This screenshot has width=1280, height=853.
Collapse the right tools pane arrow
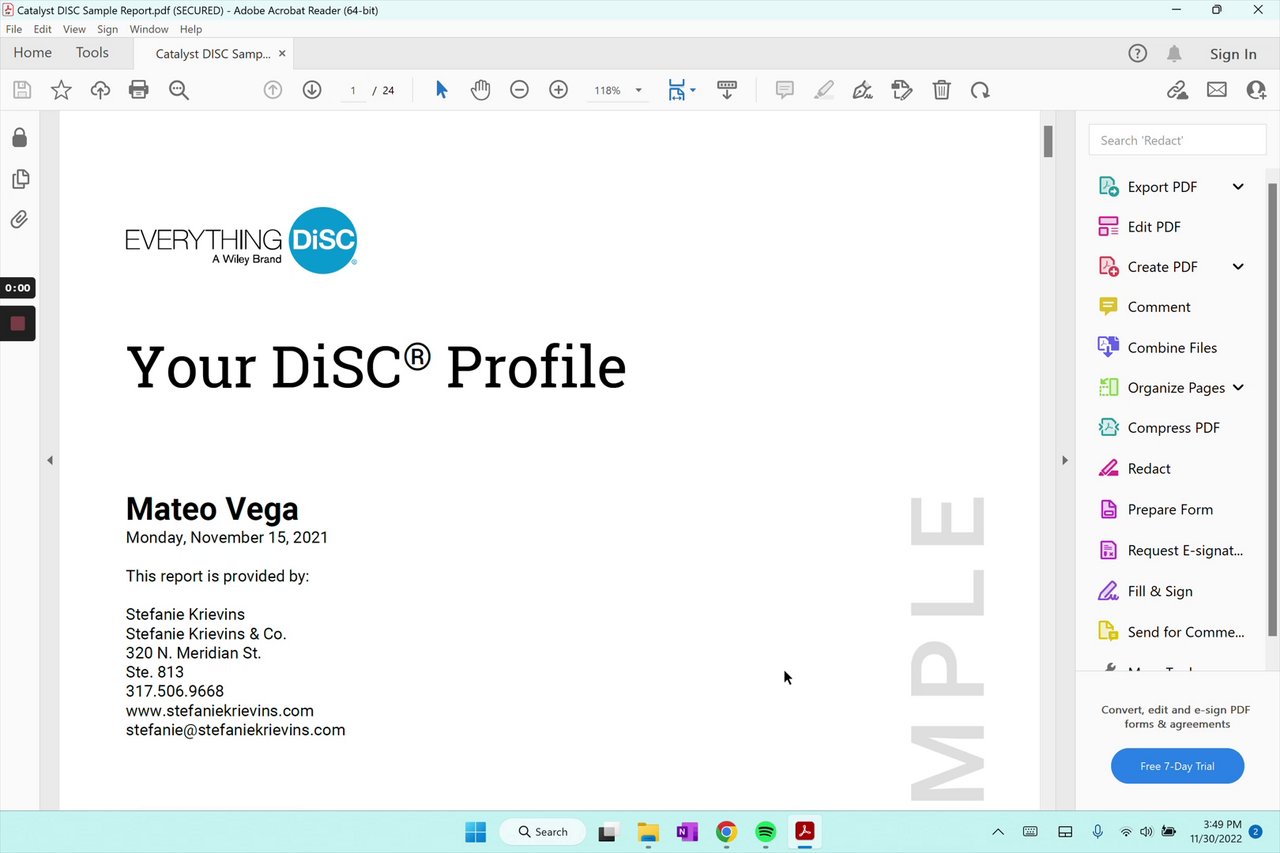point(1065,461)
